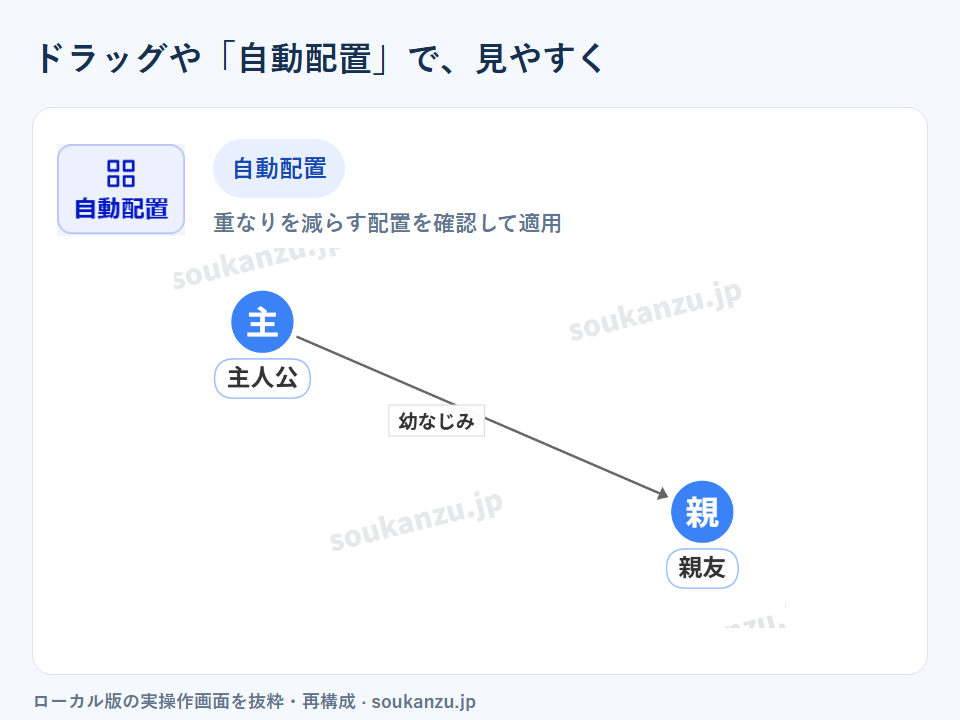960x720 pixels.
Task: Click the 親友 name label
Action: pos(702,569)
